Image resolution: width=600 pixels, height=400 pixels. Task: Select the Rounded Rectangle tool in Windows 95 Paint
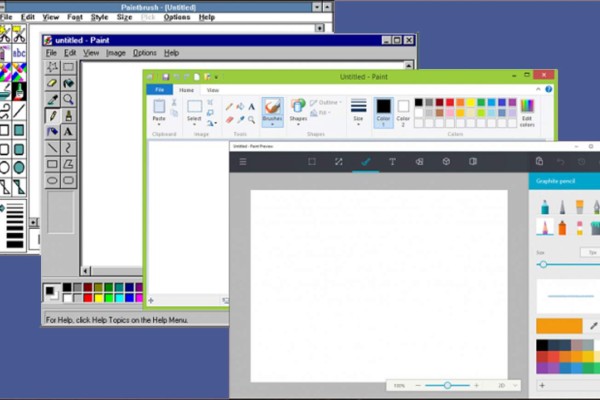(x=68, y=180)
